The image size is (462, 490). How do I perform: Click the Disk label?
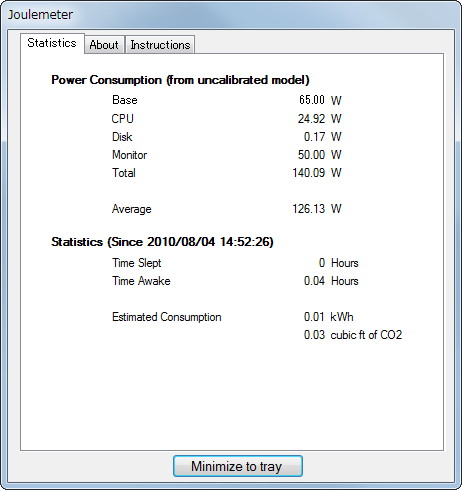[122, 137]
